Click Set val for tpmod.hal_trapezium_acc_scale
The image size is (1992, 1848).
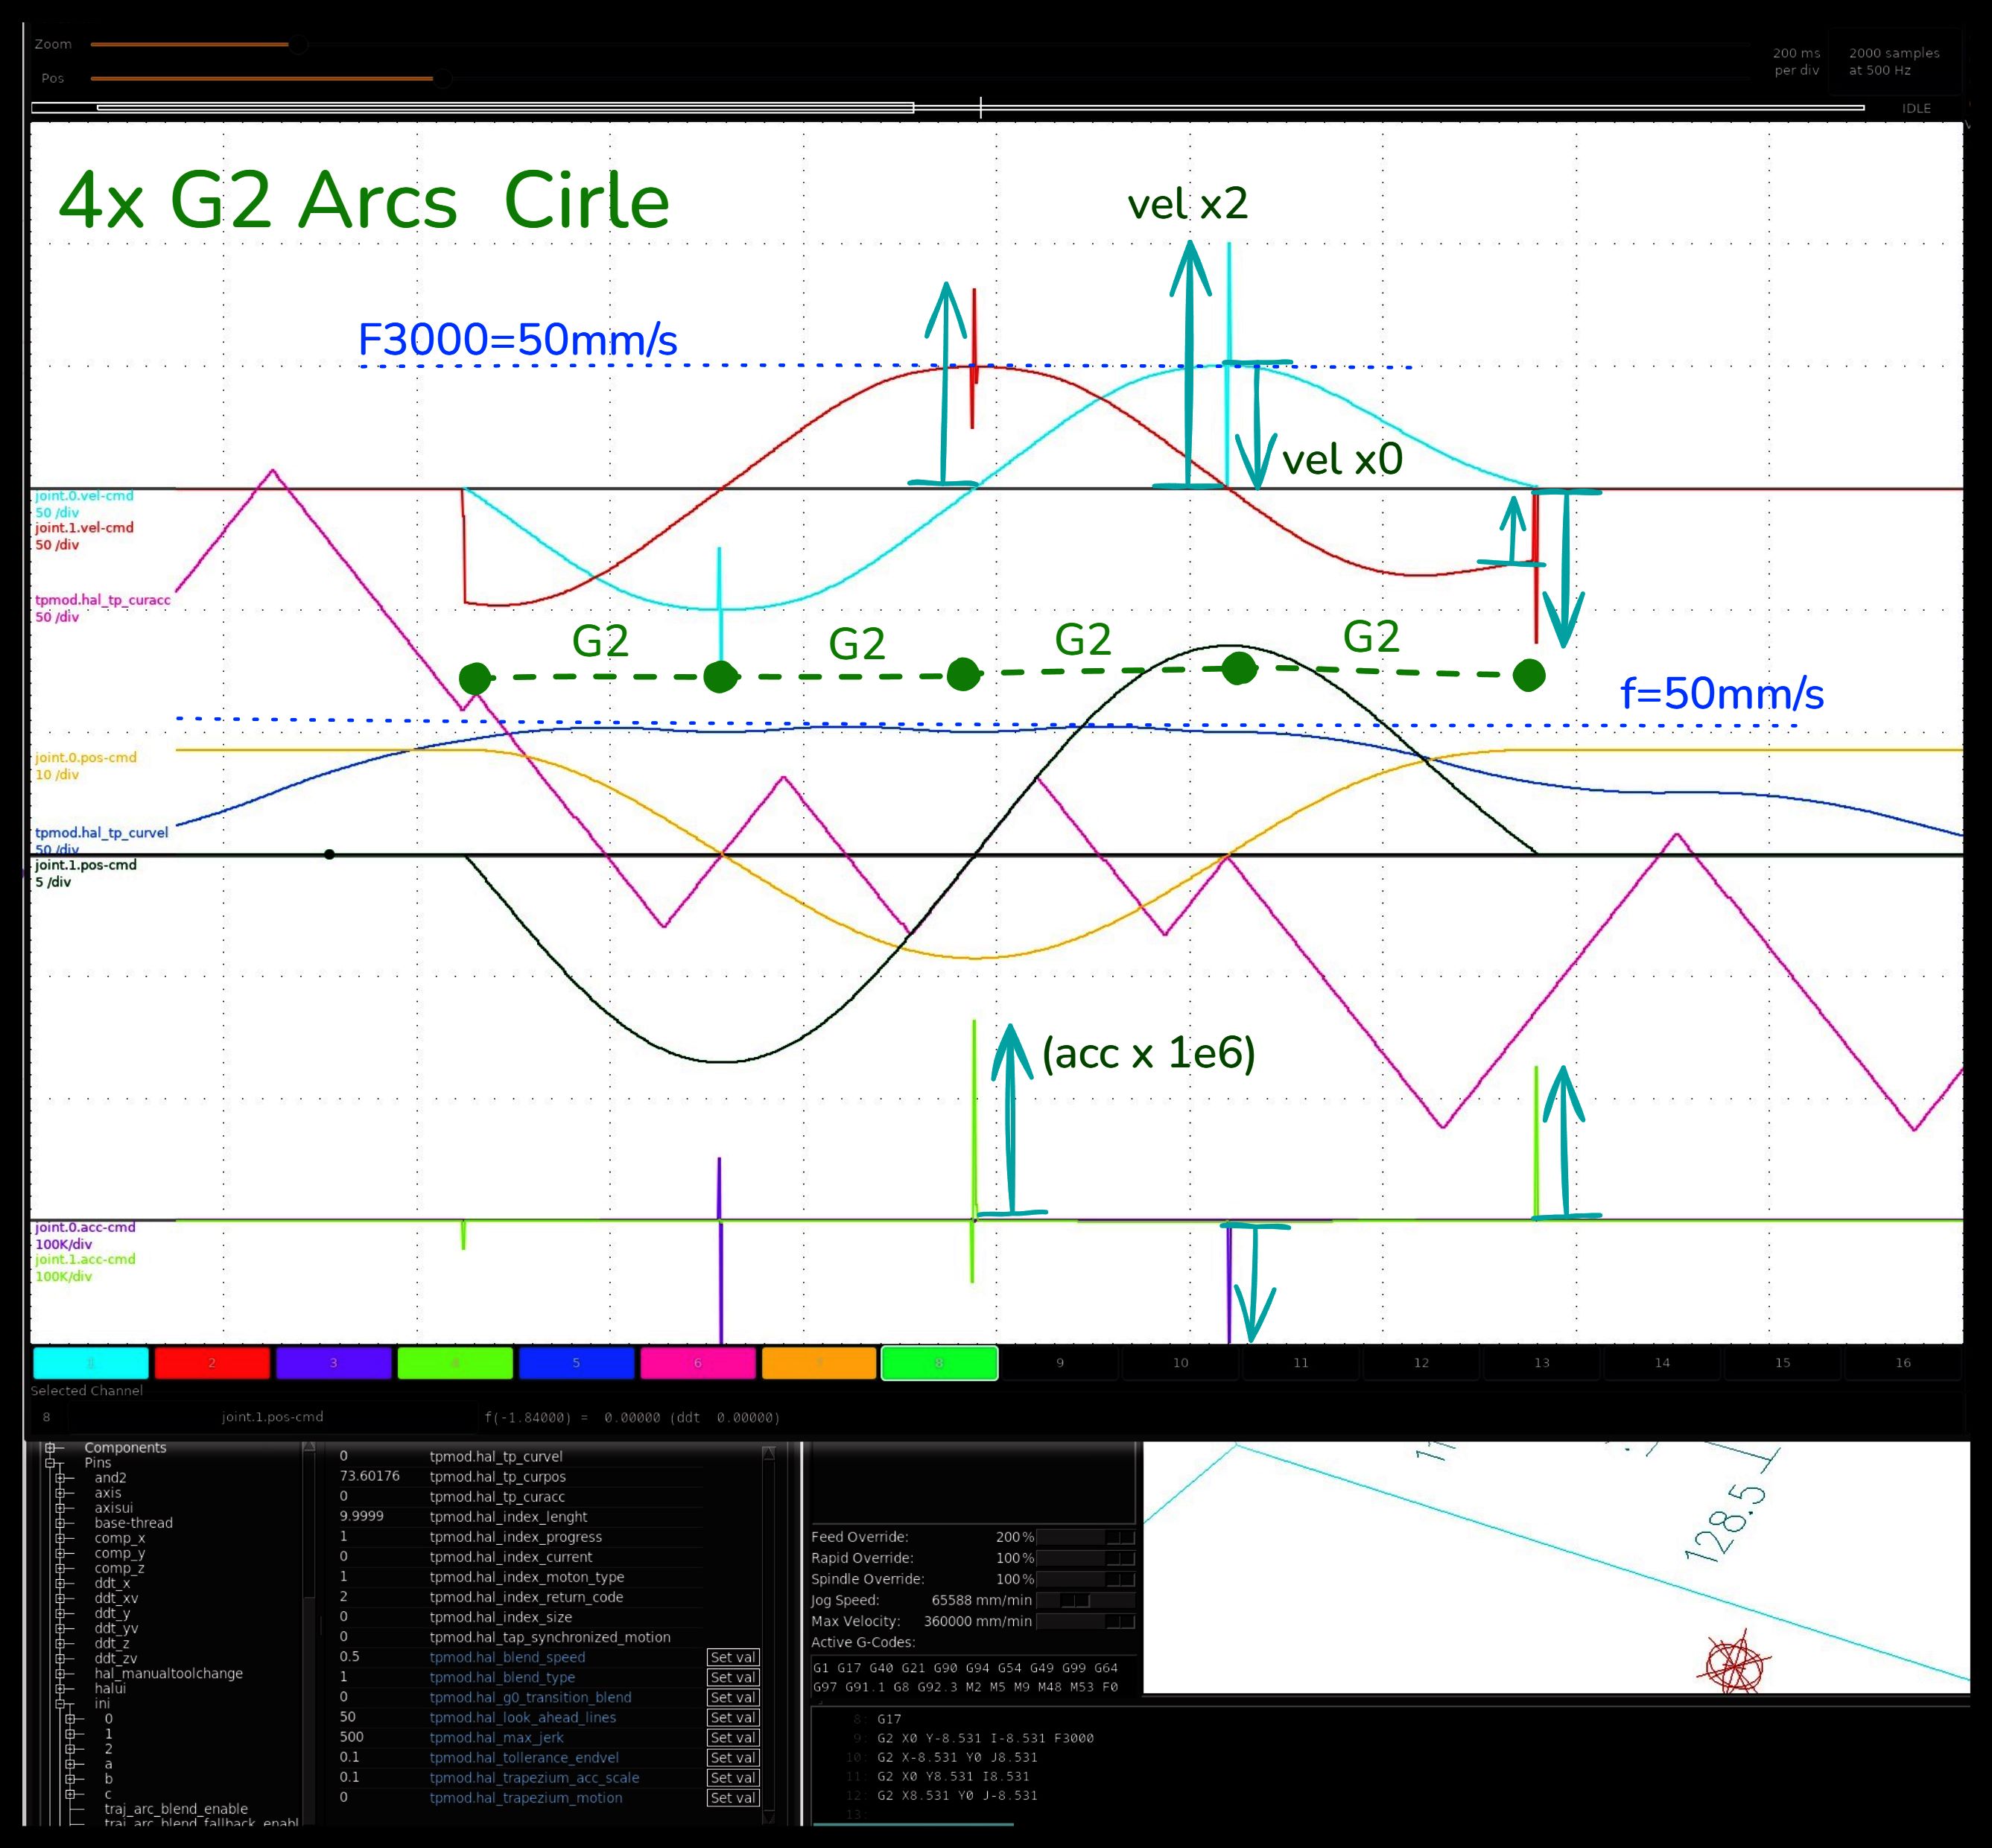pos(733,1777)
